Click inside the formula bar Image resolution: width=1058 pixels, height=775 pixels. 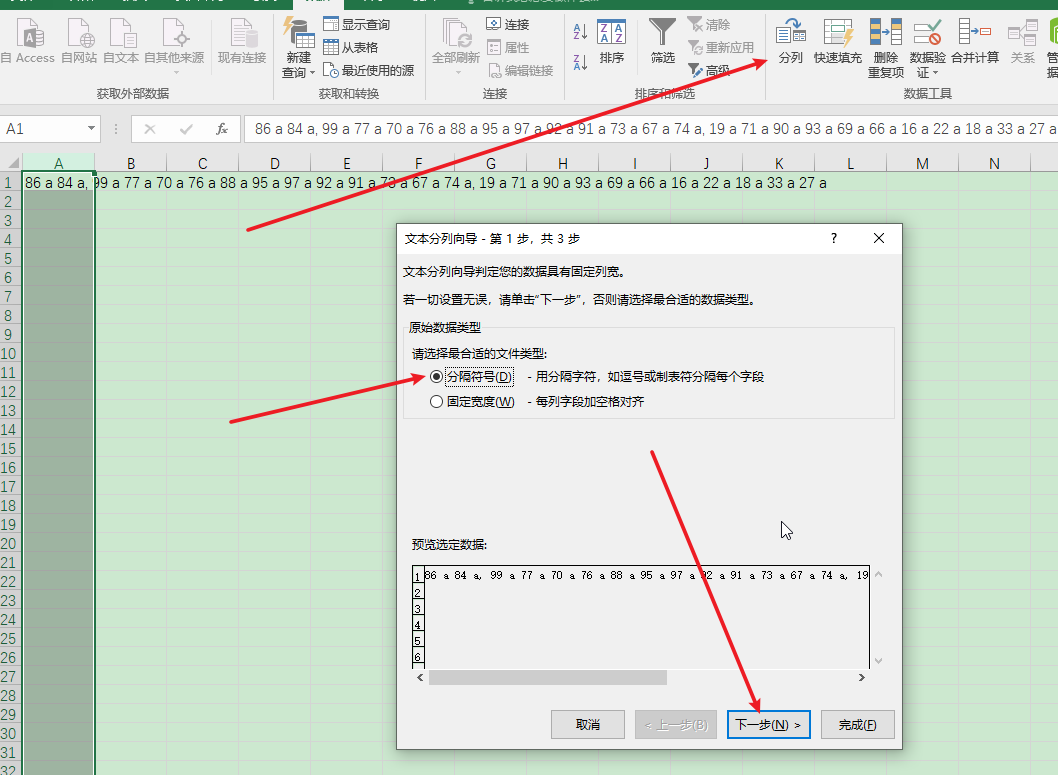[500, 129]
